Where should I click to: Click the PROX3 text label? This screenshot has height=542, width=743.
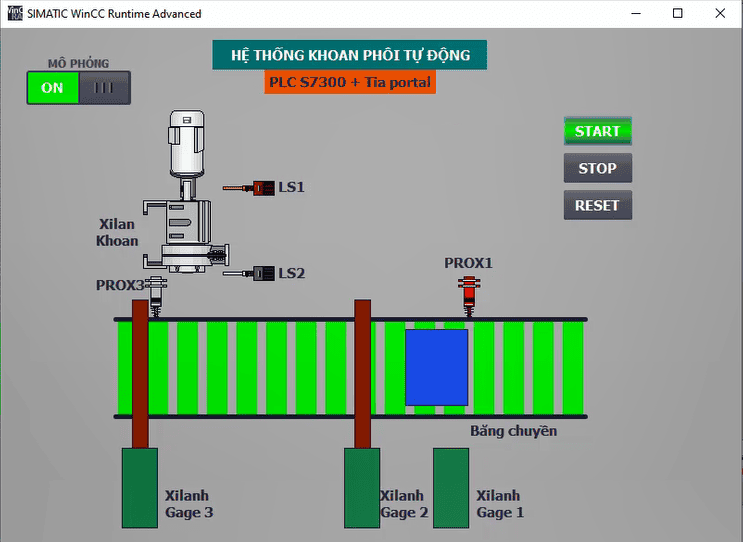coord(120,285)
